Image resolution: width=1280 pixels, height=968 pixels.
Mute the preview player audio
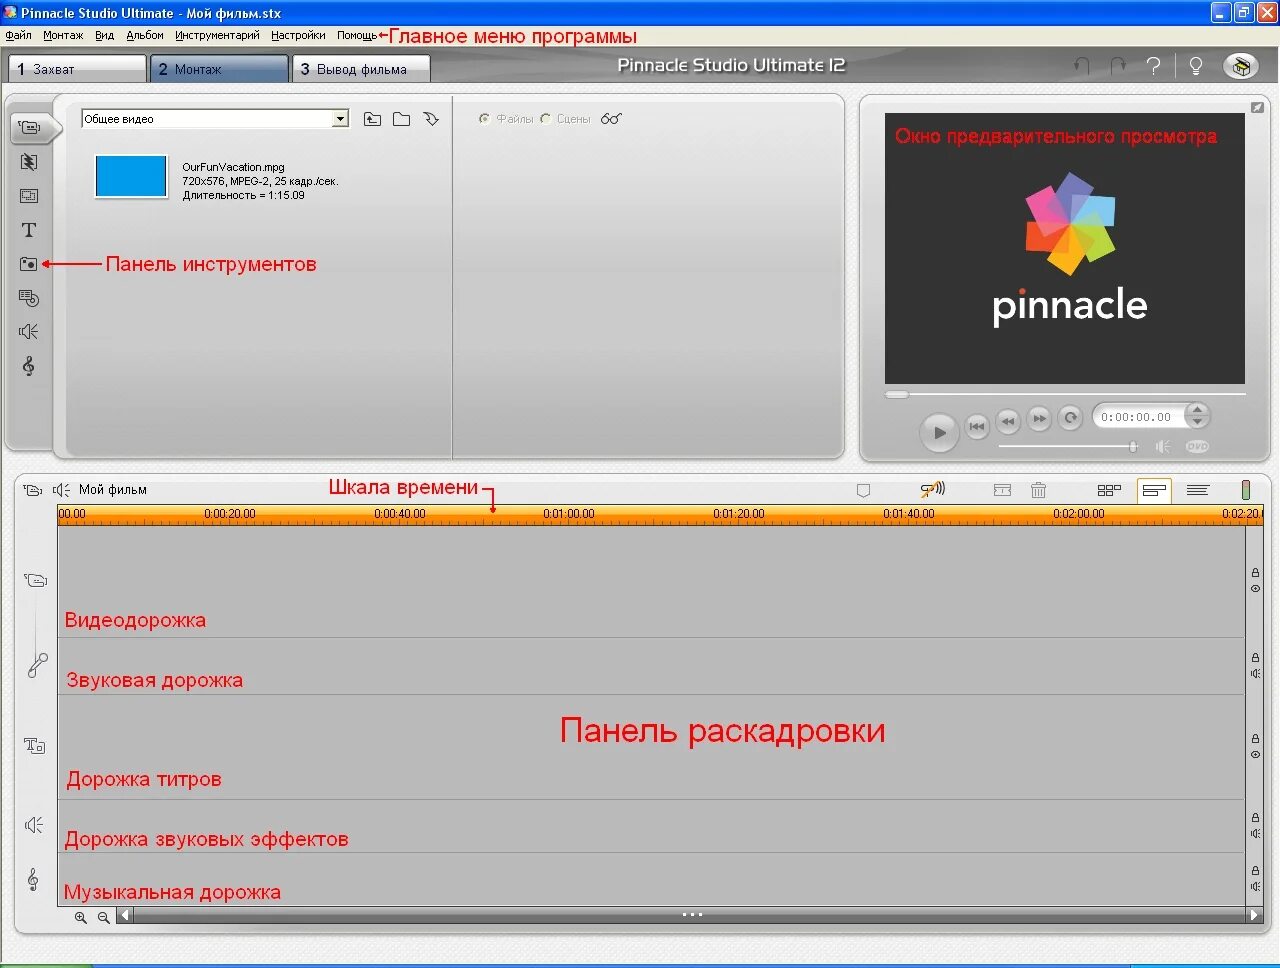pyautogui.click(x=1163, y=447)
